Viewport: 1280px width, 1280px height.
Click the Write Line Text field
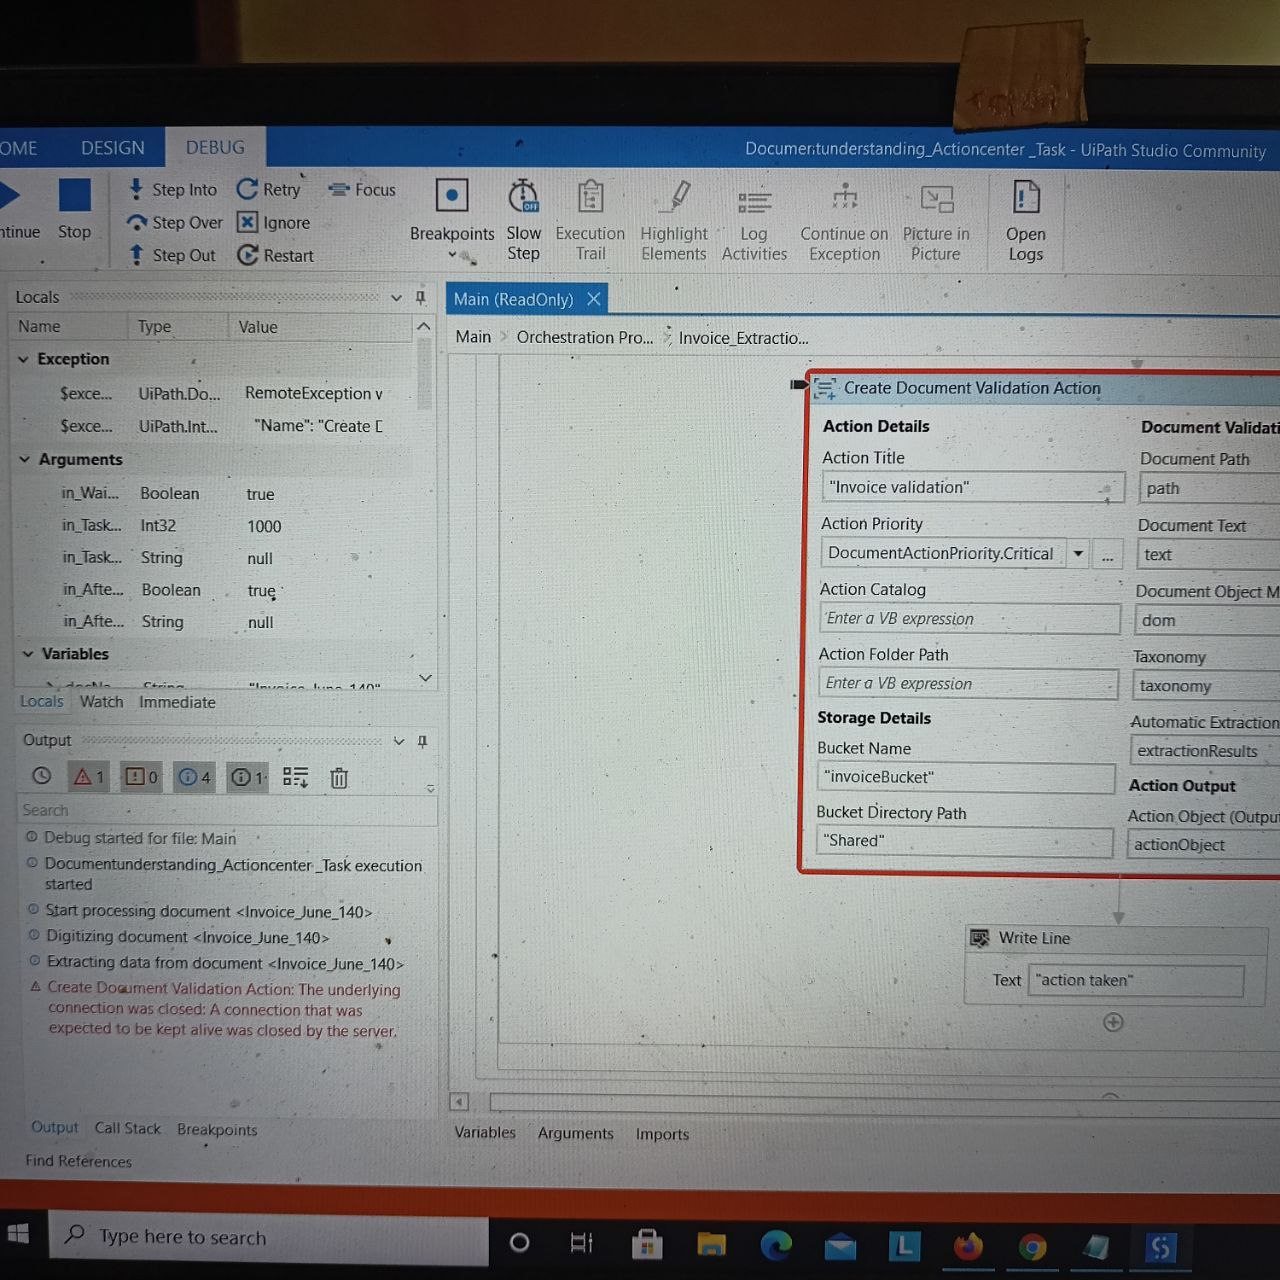tap(1136, 980)
